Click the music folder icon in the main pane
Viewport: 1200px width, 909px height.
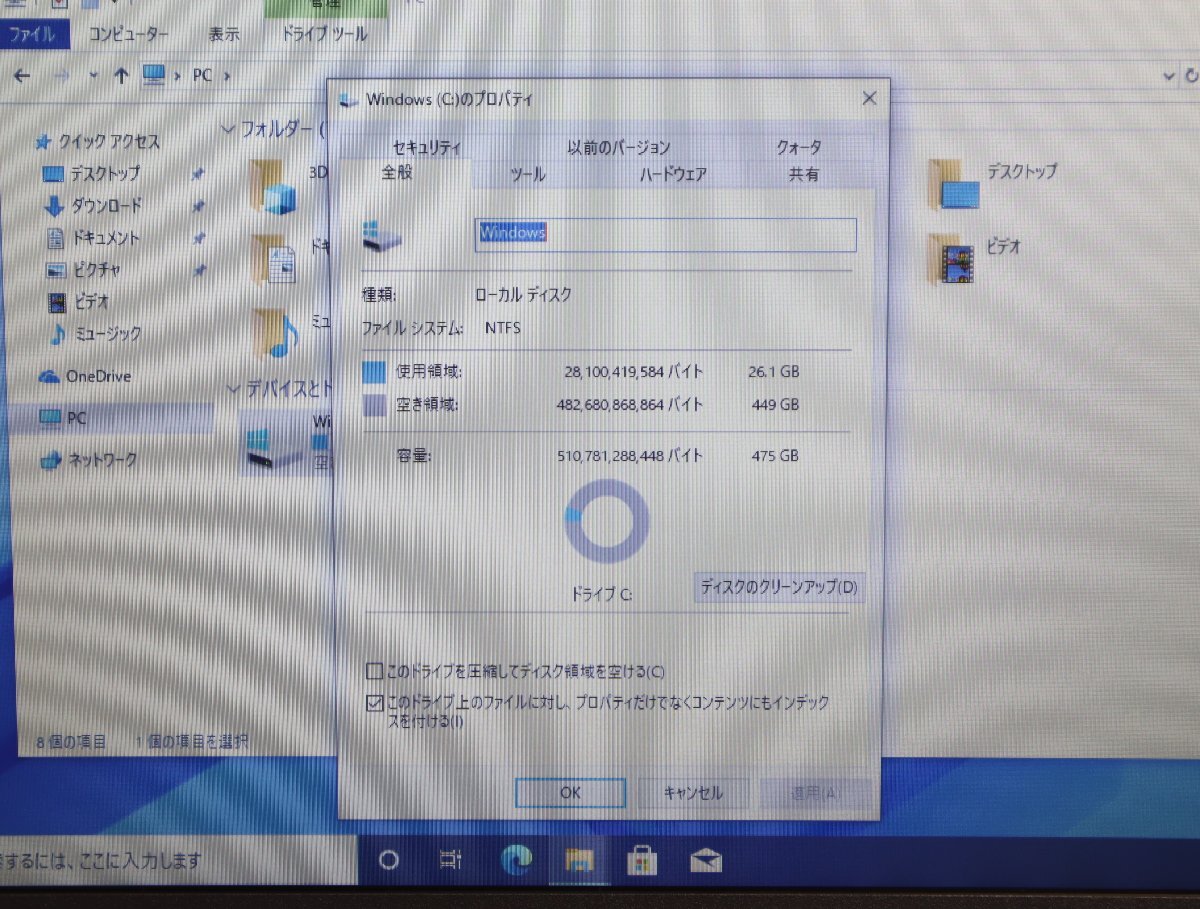275,333
